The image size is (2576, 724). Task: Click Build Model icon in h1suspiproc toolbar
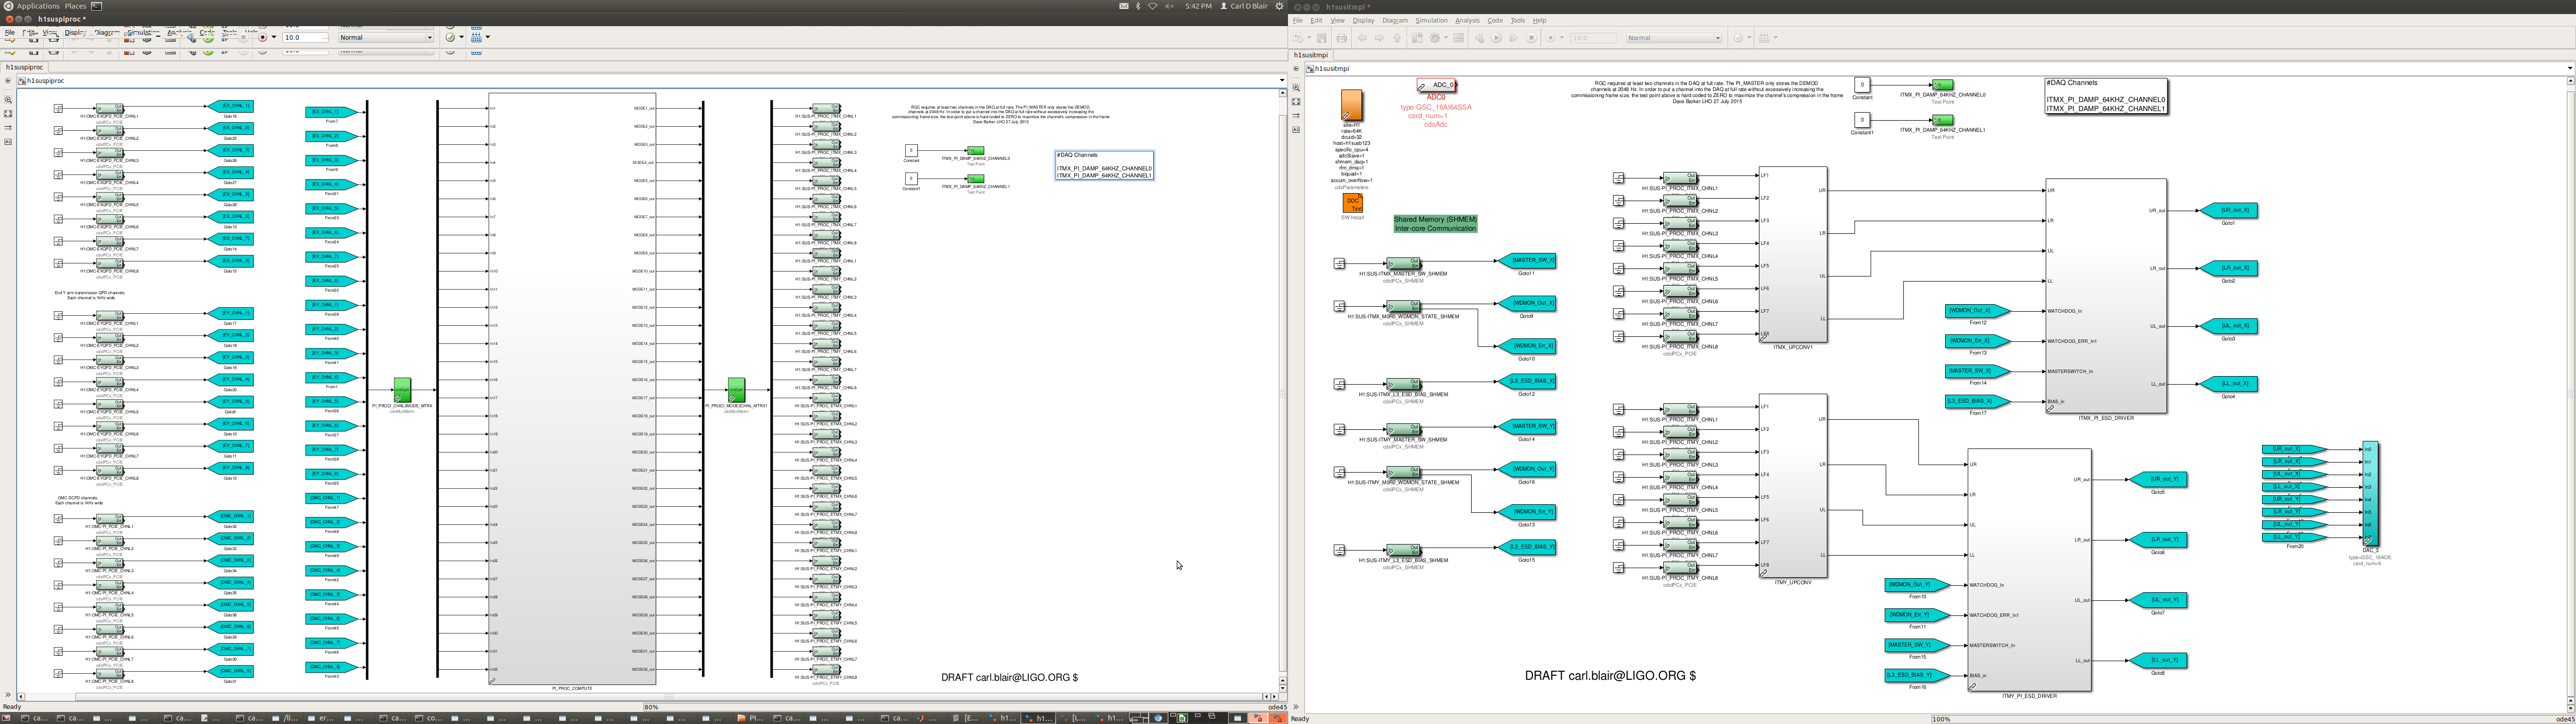[476, 38]
